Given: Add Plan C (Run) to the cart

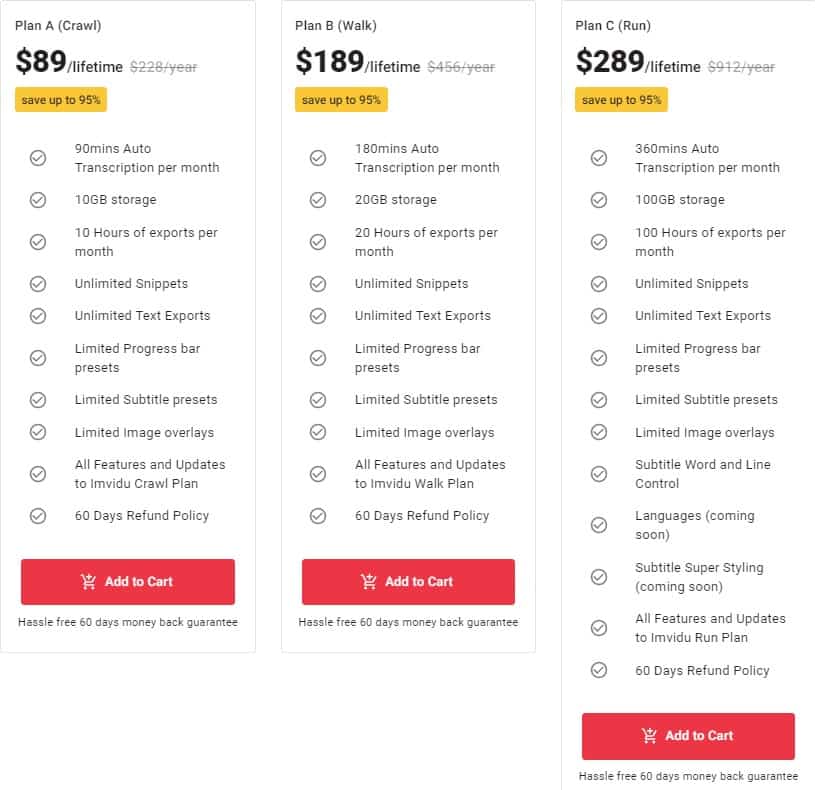Looking at the screenshot, I should 687,736.
